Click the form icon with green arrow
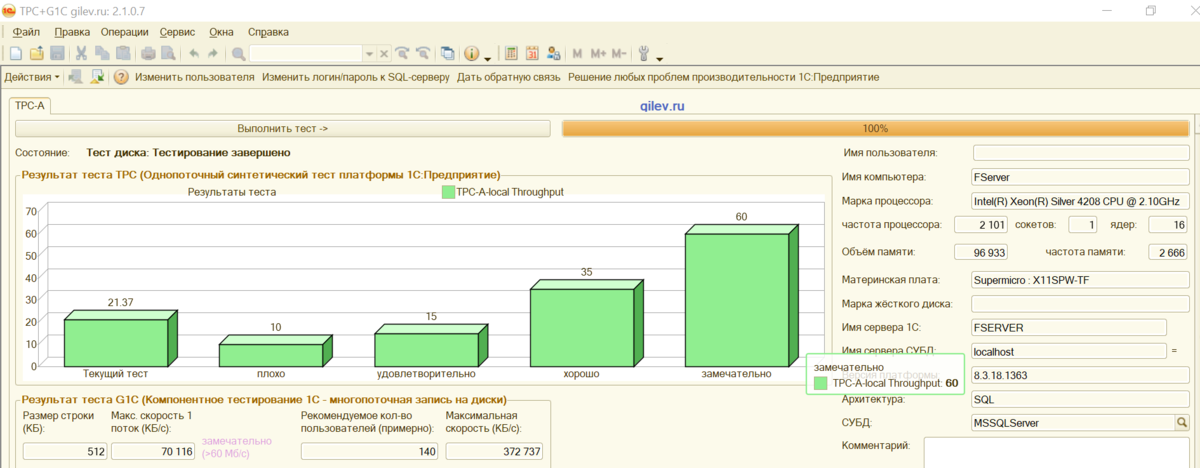The width and height of the screenshot is (1200, 468). pos(98,77)
